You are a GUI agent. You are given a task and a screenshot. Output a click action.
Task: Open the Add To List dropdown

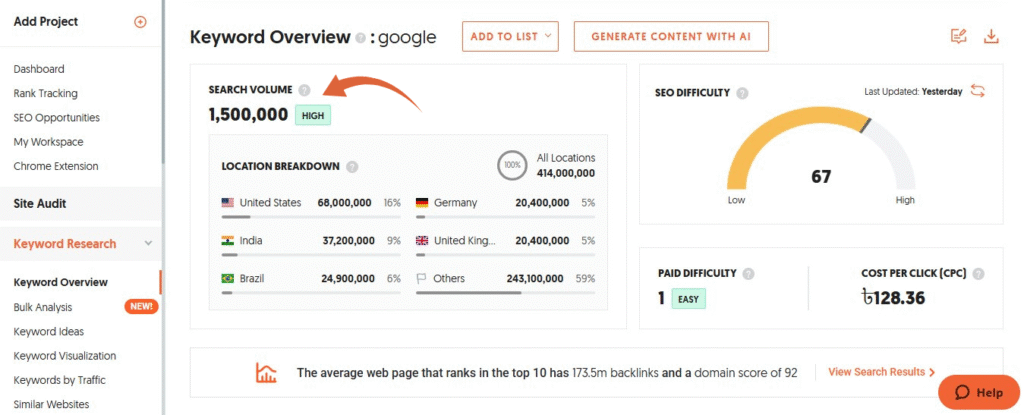511,37
